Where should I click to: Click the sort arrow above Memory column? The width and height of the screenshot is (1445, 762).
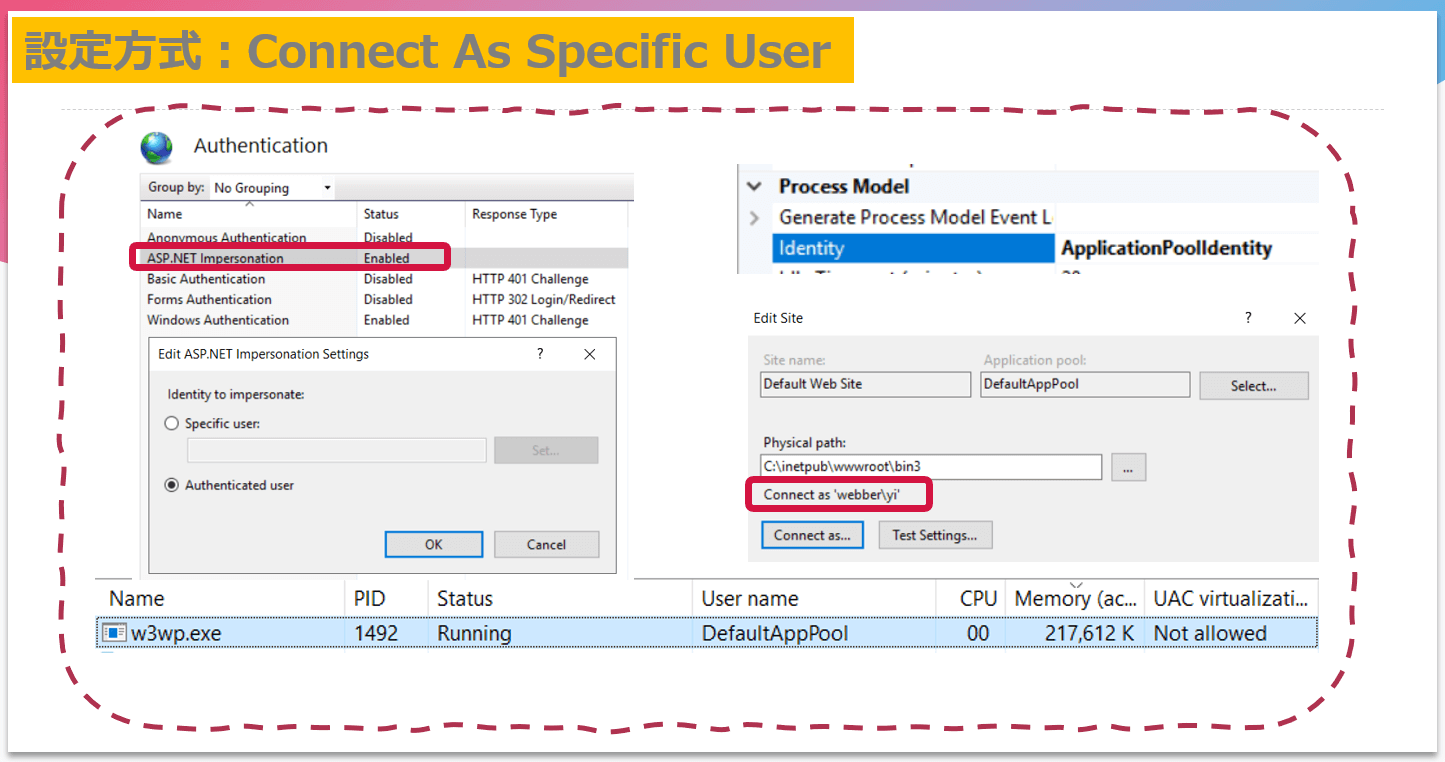[1075, 582]
